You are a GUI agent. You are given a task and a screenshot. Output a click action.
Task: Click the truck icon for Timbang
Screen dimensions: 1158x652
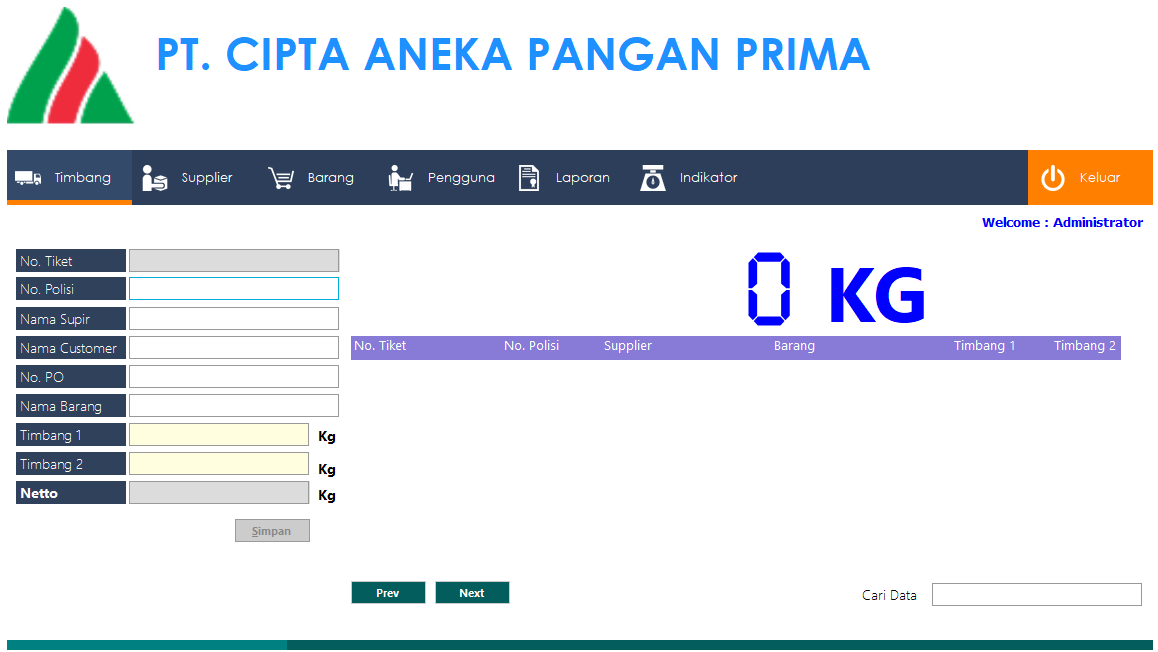[x=28, y=178]
